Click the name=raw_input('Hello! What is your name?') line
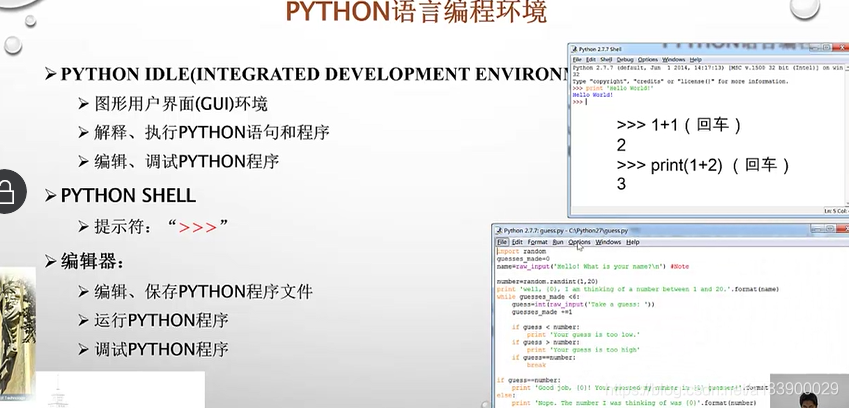Image resolution: width=849 pixels, height=408 pixels. (x=592, y=267)
